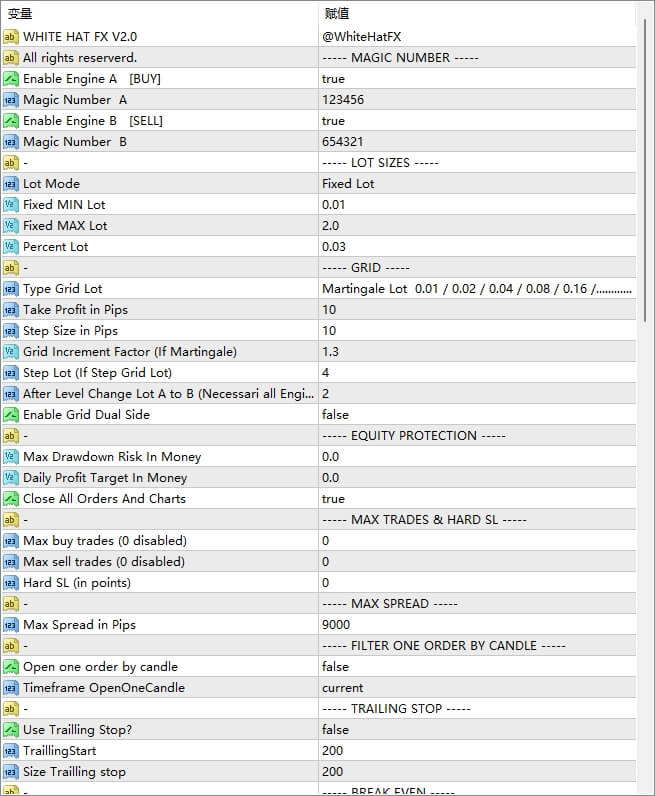Click the integer icon beside Take Profit in Pips
Screen dimensions: 655x796
tap(10, 310)
